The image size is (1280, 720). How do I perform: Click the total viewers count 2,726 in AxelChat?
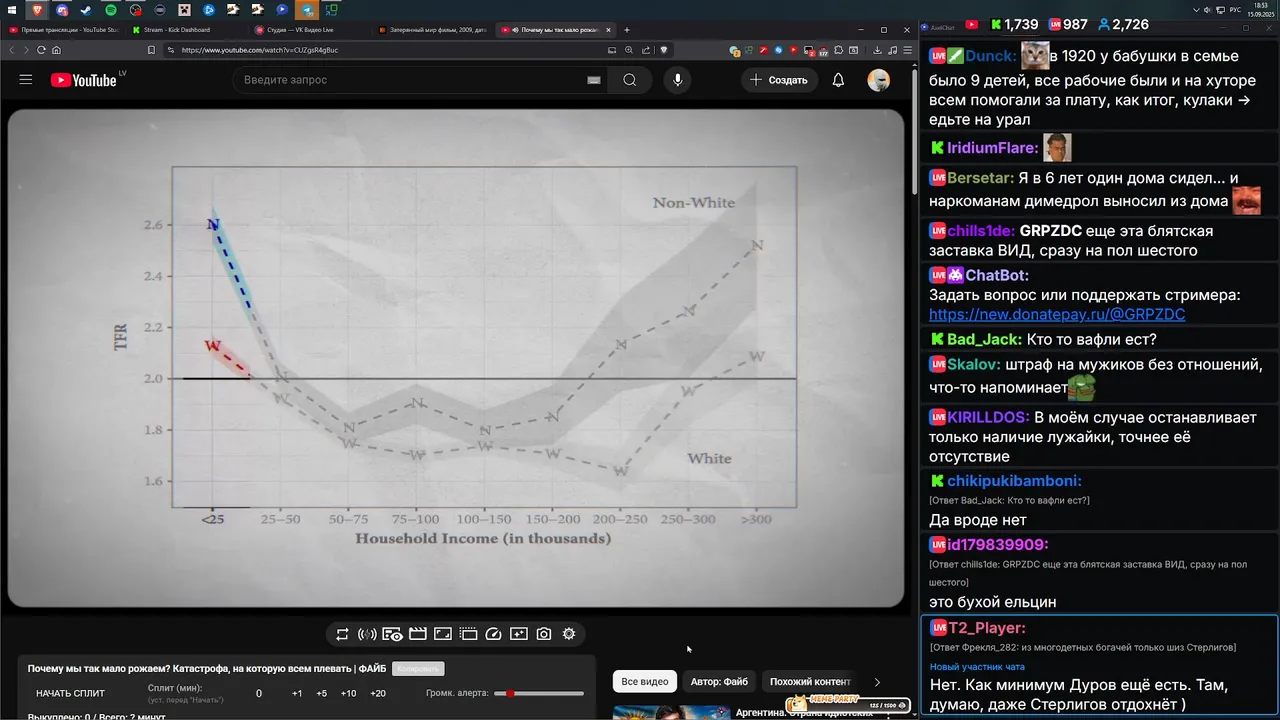1123,25
